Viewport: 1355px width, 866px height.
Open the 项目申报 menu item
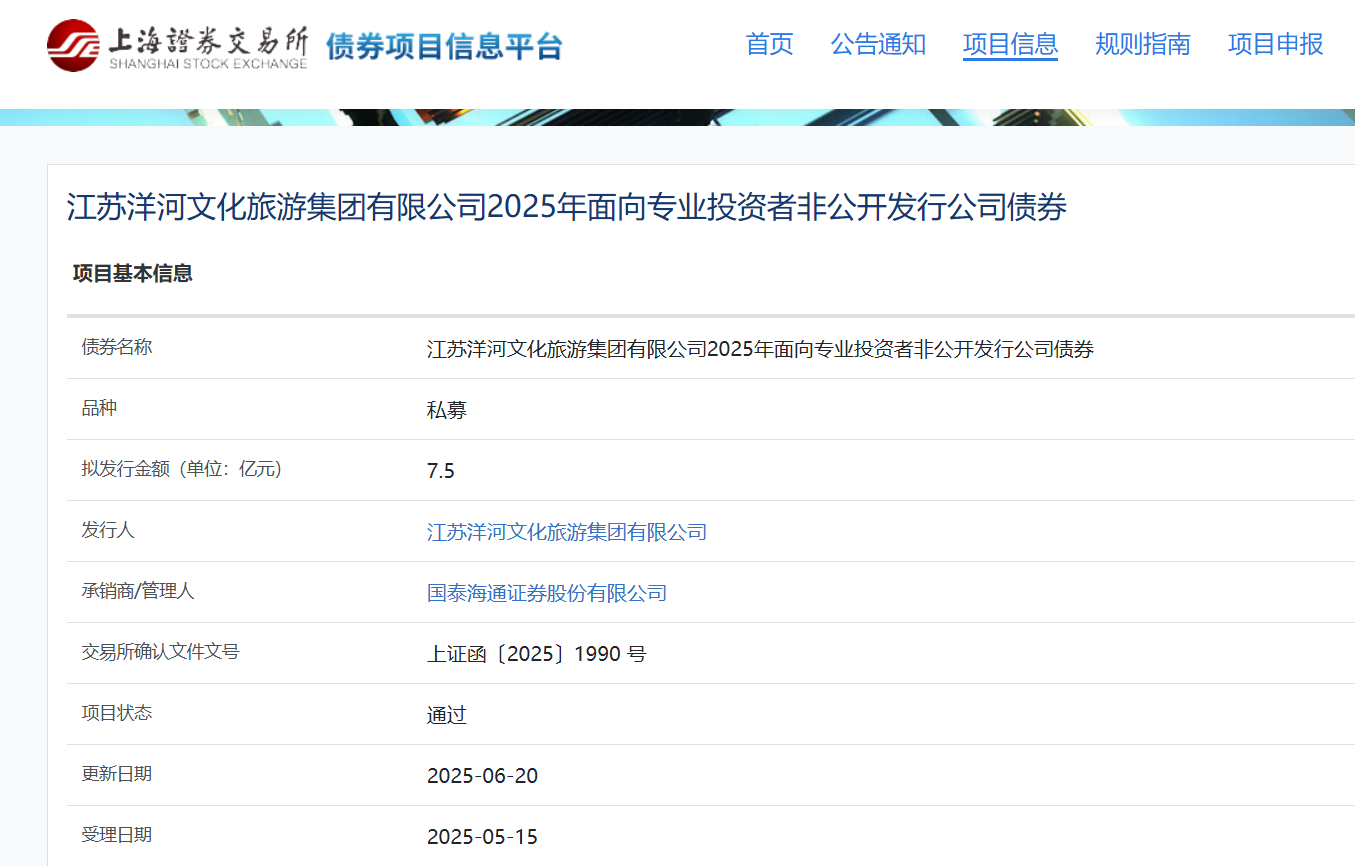click(1275, 44)
